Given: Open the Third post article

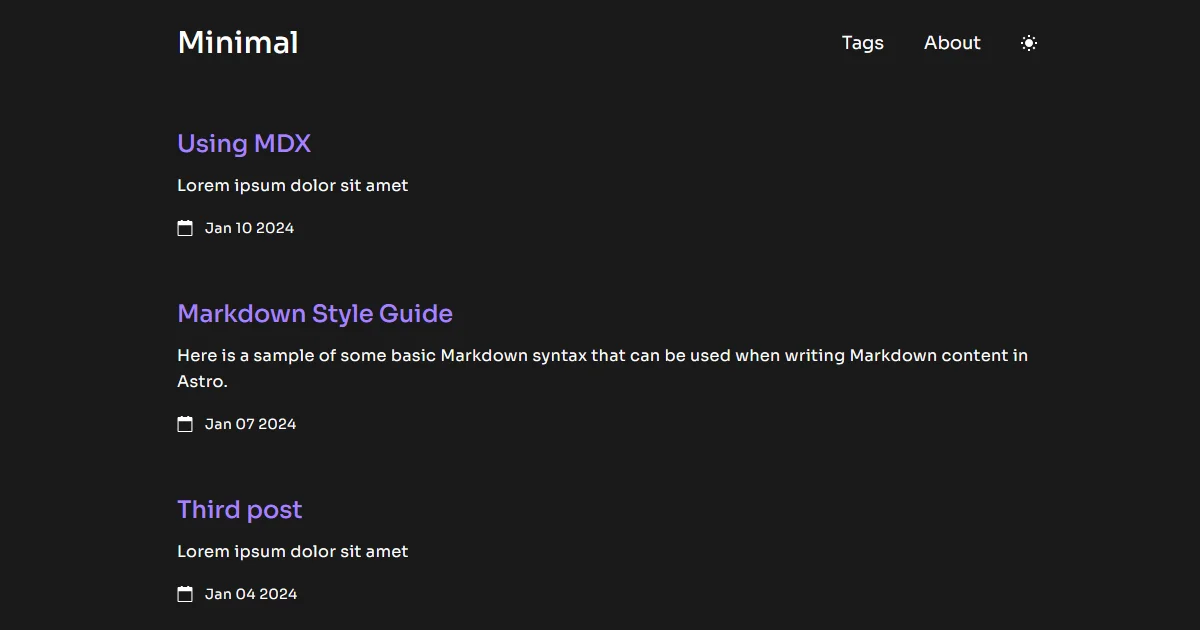Looking at the screenshot, I should click(240, 510).
